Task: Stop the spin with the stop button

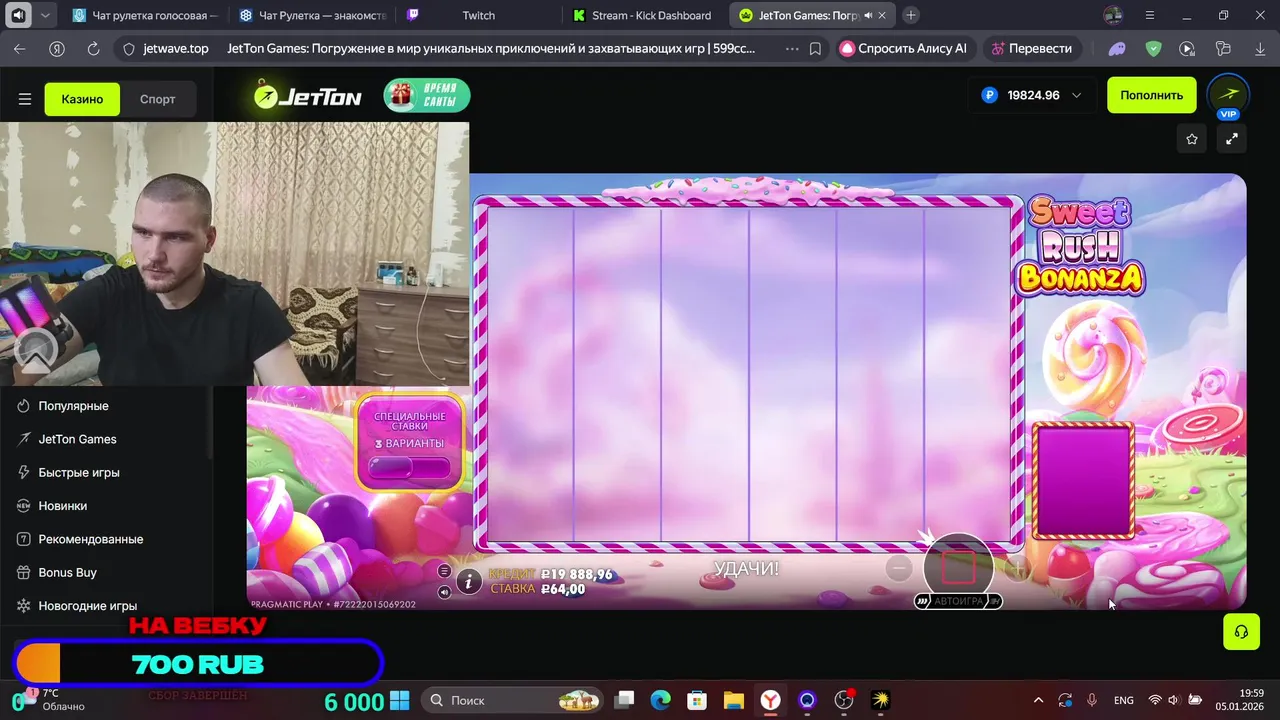Action: [958, 567]
